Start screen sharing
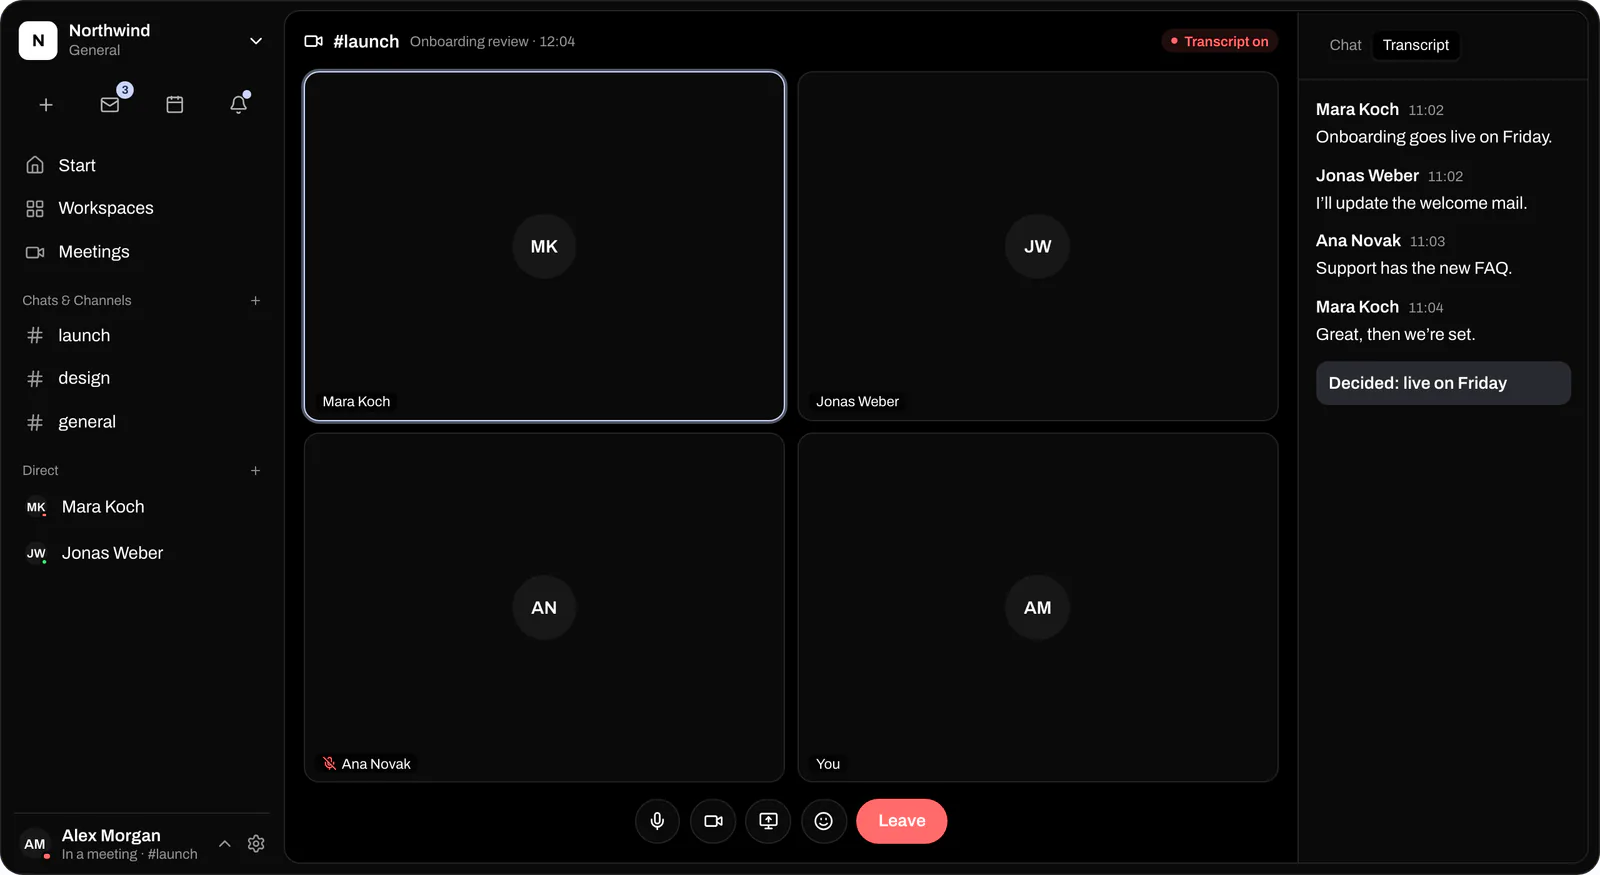This screenshot has width=1600, height=875. [x=768, y=821]
